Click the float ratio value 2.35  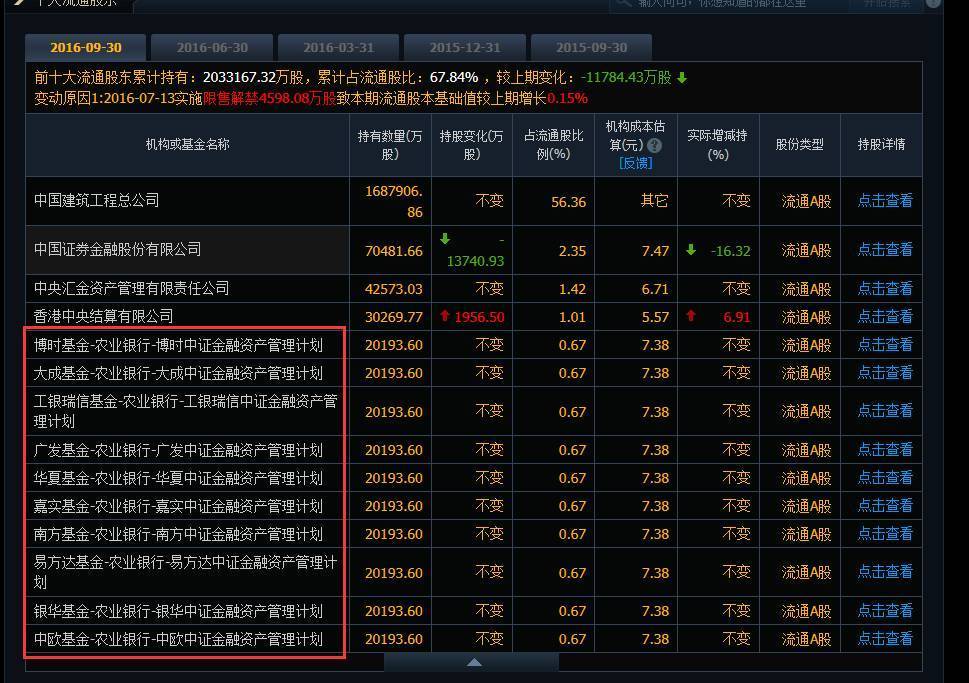pyautogui.click(x=572, y=251)
